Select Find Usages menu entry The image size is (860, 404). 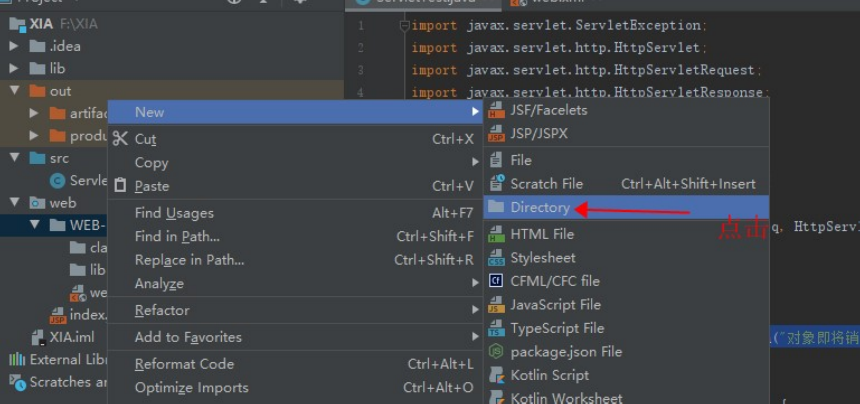coord(295,213)
